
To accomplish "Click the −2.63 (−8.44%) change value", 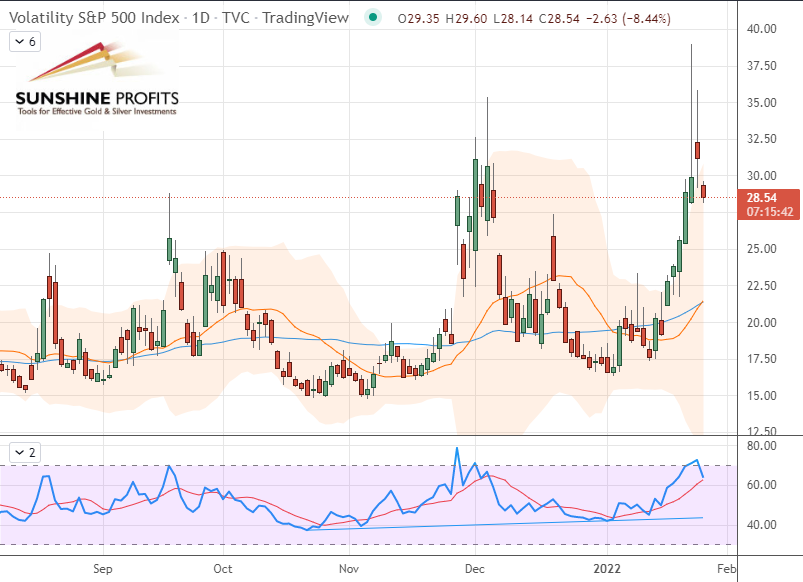I will click(x=628, y=19).
